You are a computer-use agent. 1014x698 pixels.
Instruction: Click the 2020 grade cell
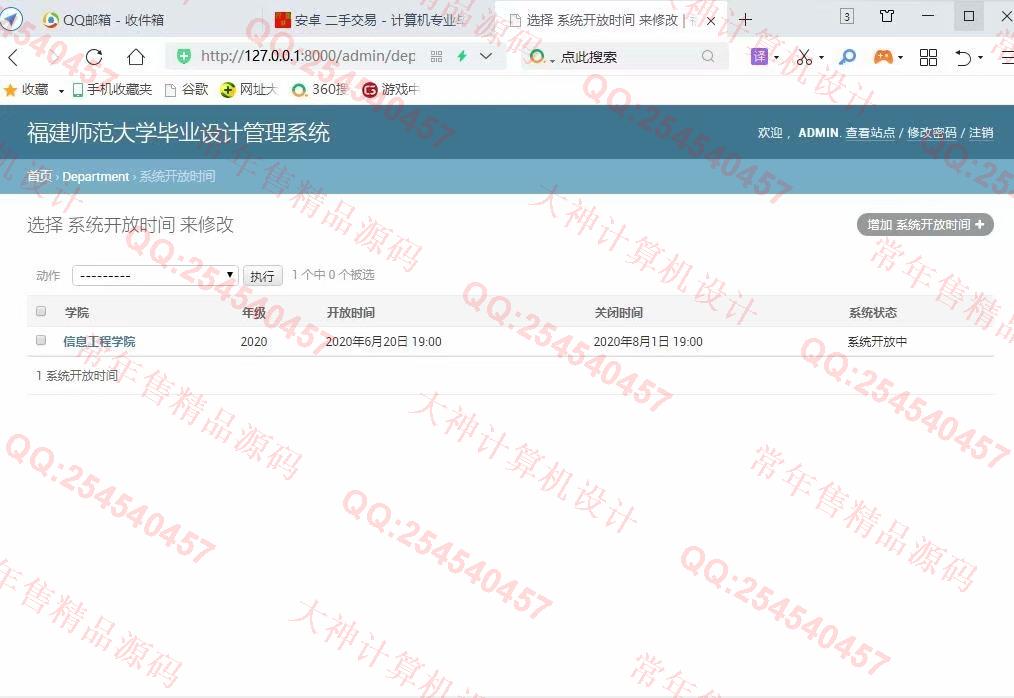(x=254, y=342)
